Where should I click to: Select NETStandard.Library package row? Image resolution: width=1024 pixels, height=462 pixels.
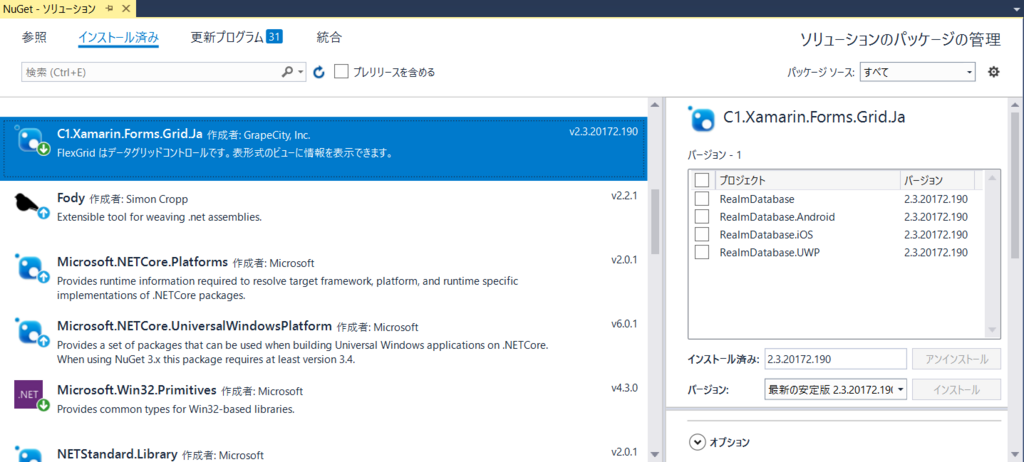[324, 451]
